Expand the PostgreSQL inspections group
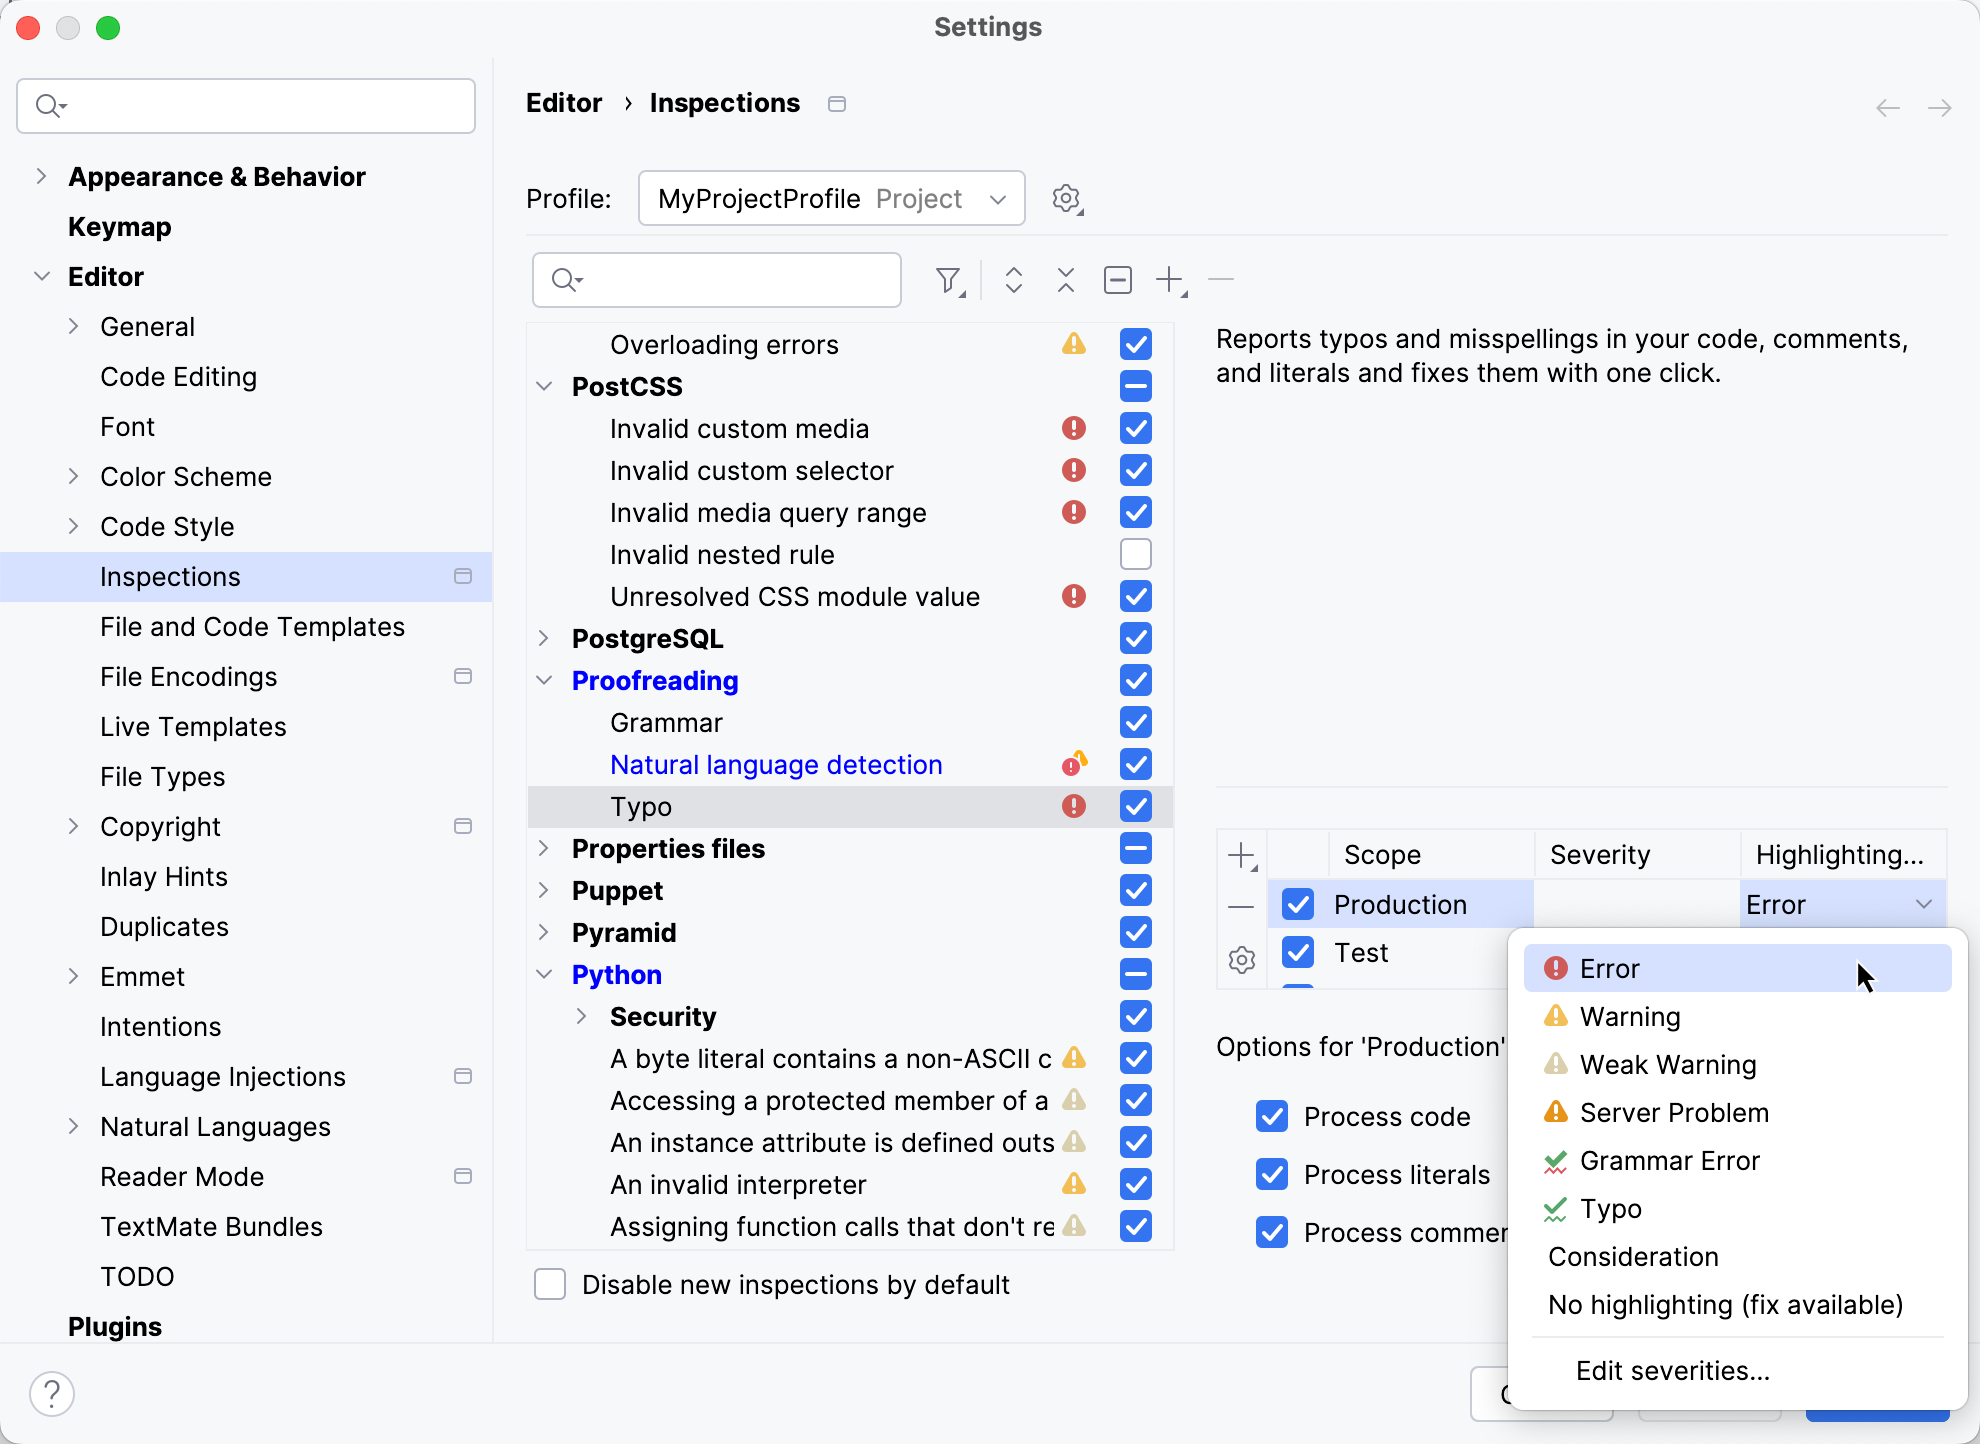 coord(544,638)
